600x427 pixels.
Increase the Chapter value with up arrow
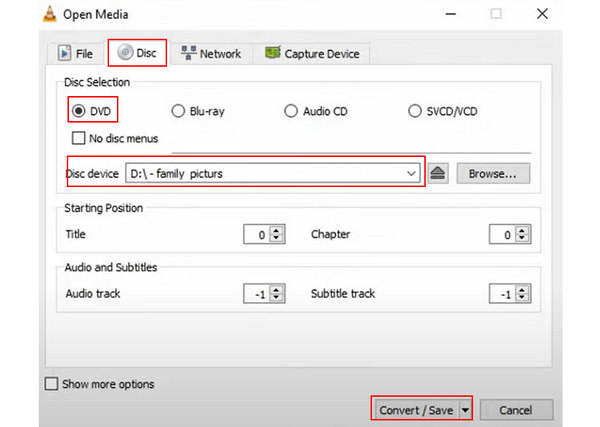(522, 230)
